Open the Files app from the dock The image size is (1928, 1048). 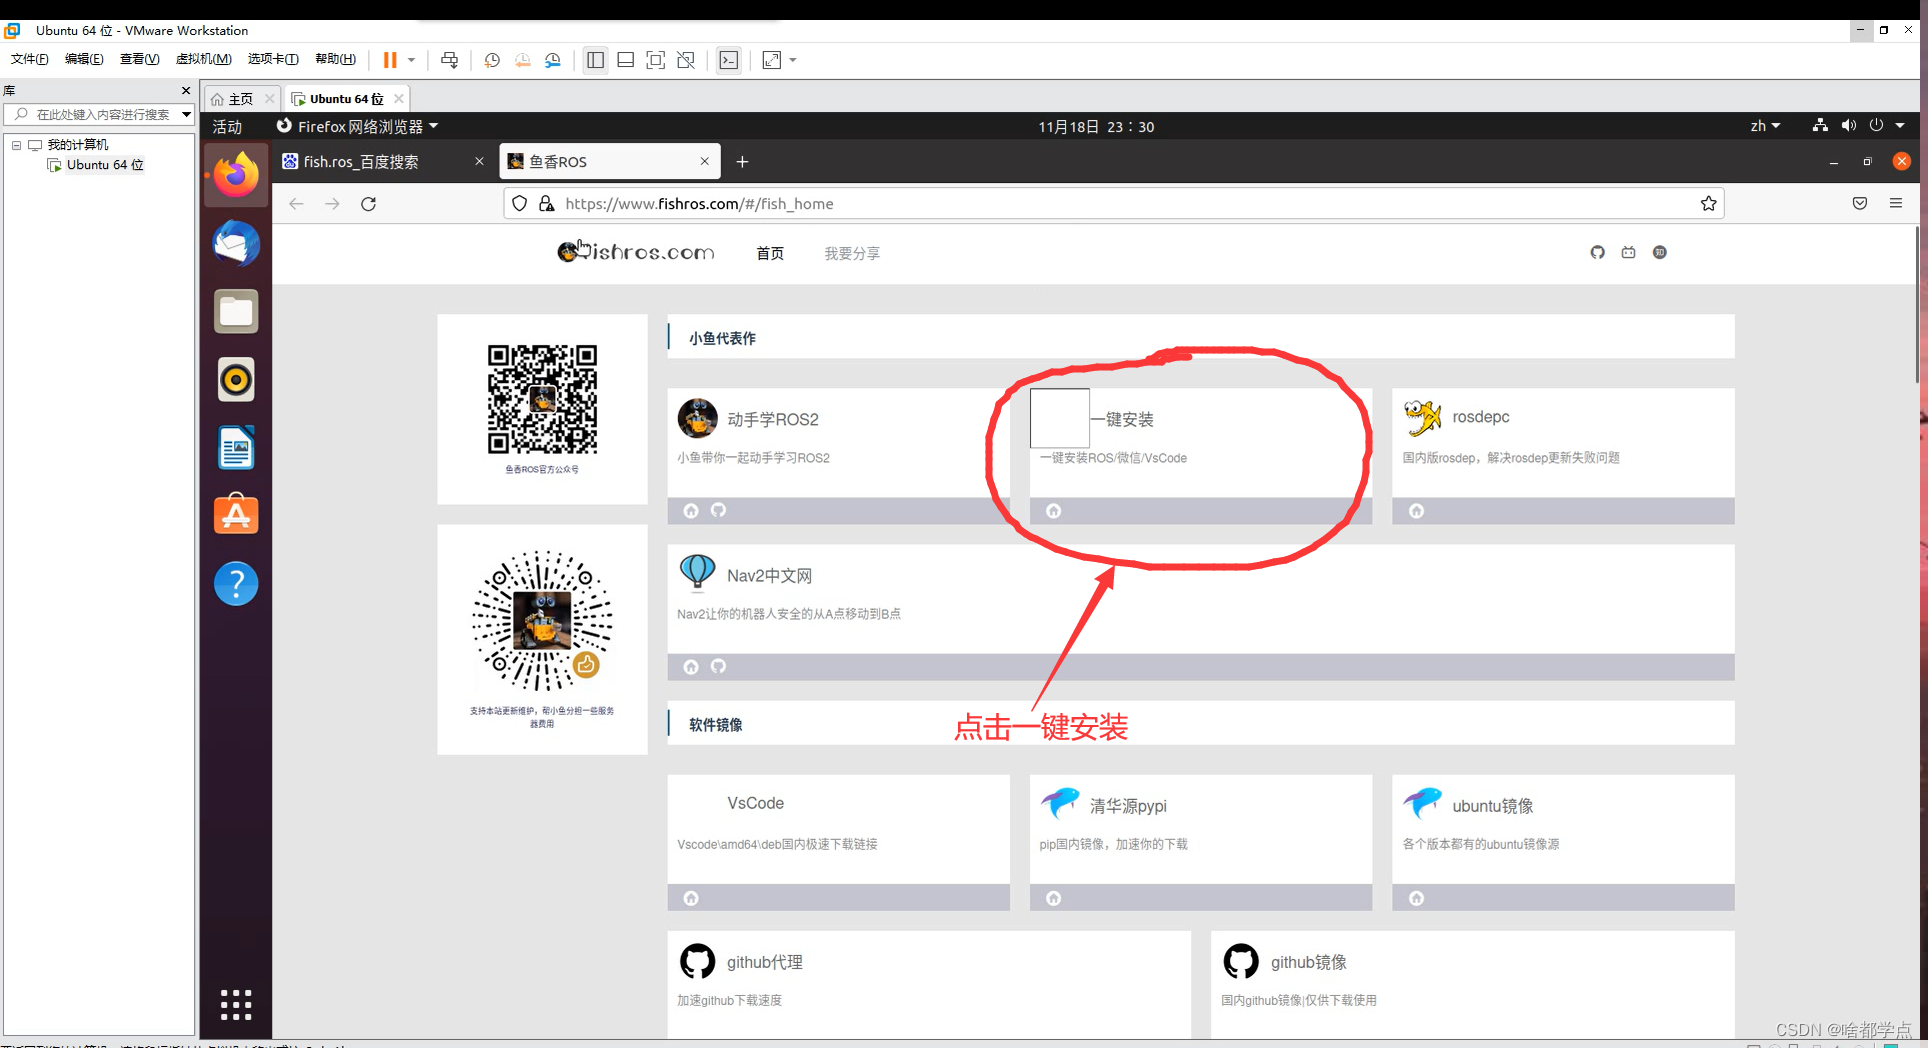tap(236, 311)
